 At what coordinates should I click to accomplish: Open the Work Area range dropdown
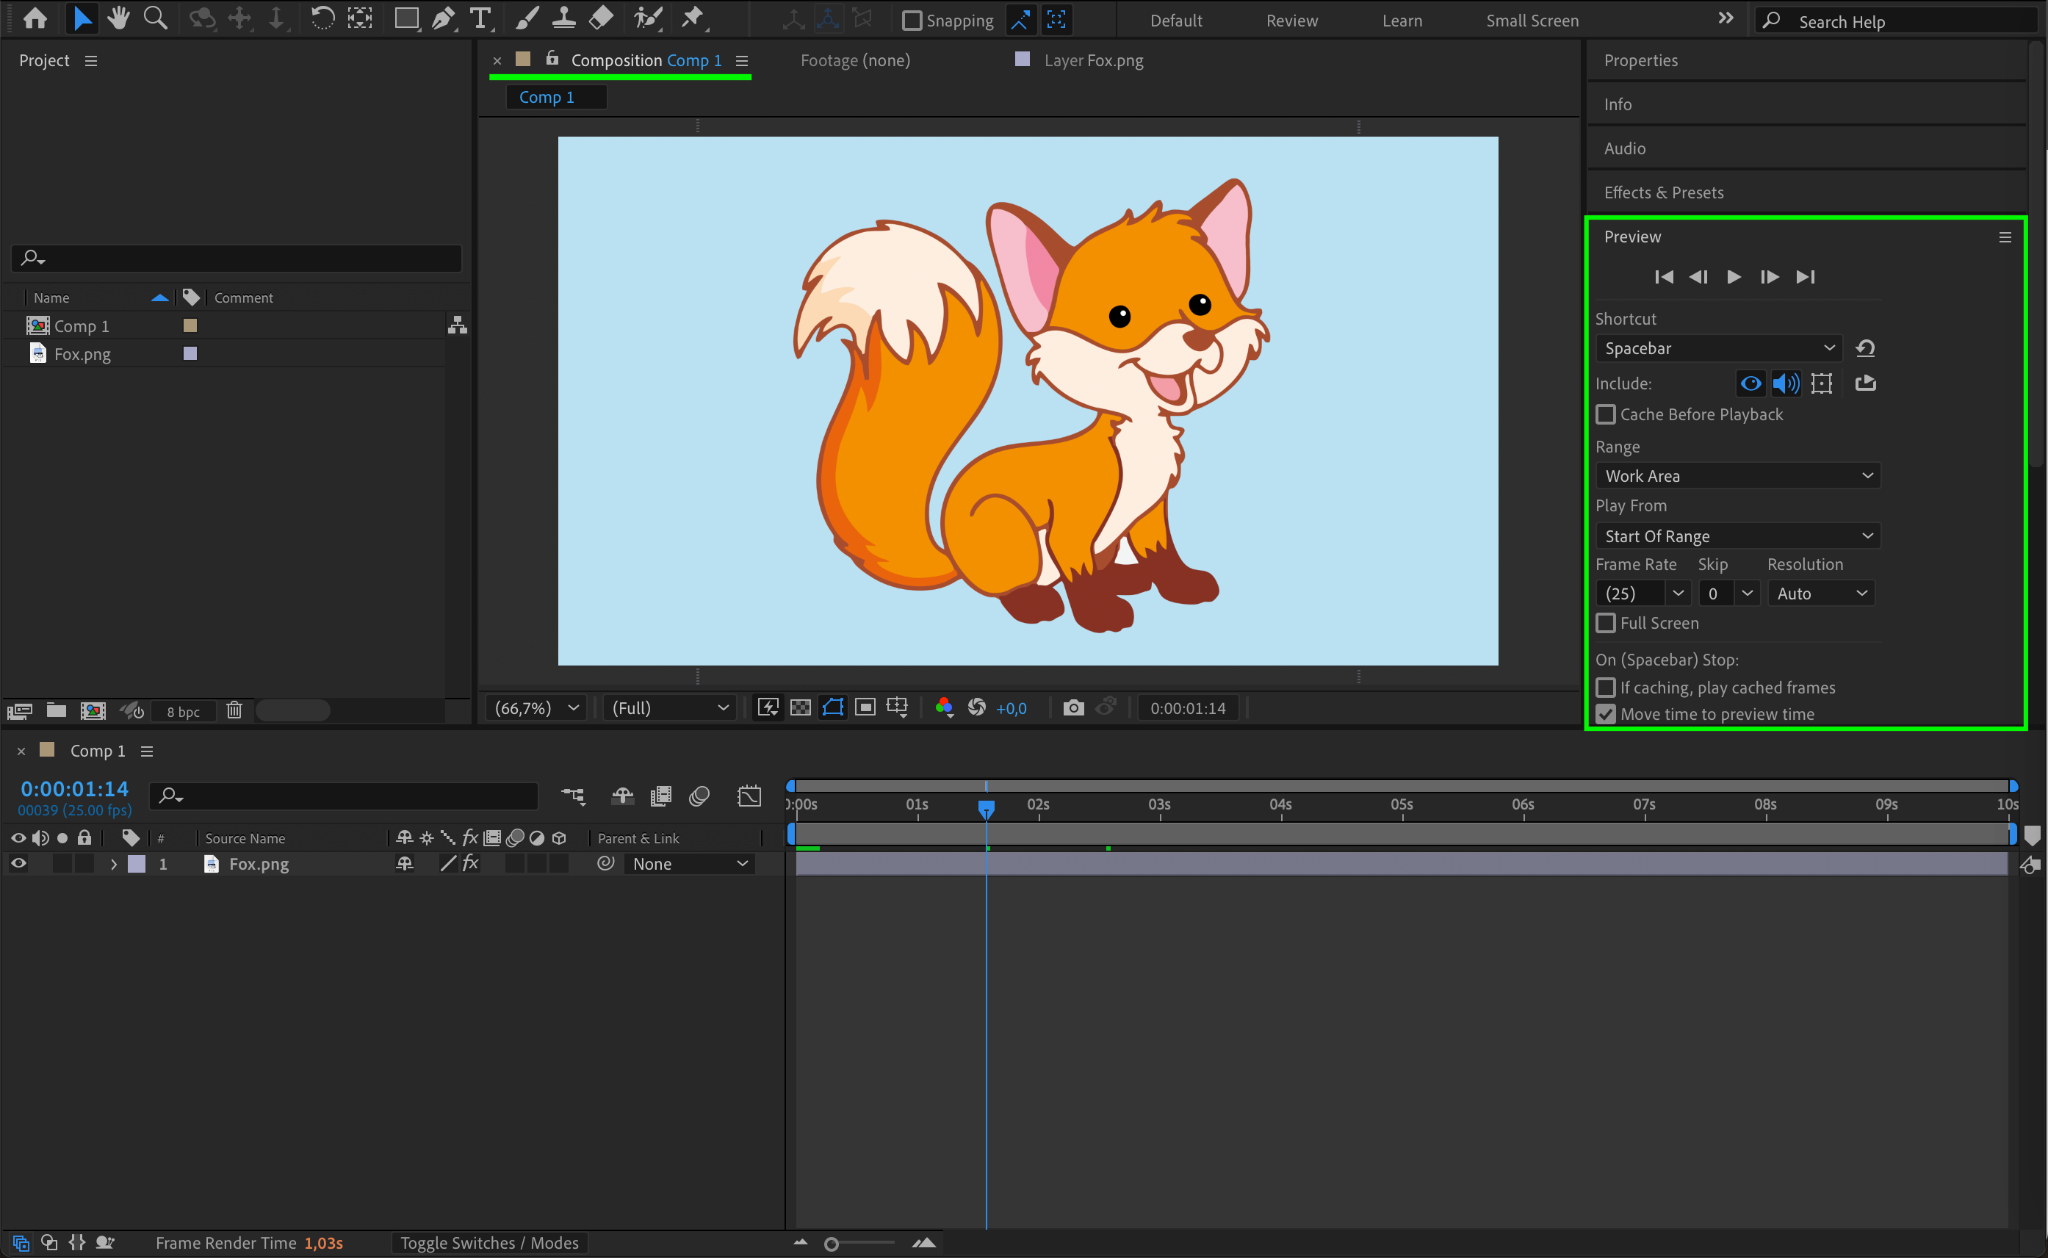click(1738, 476)
